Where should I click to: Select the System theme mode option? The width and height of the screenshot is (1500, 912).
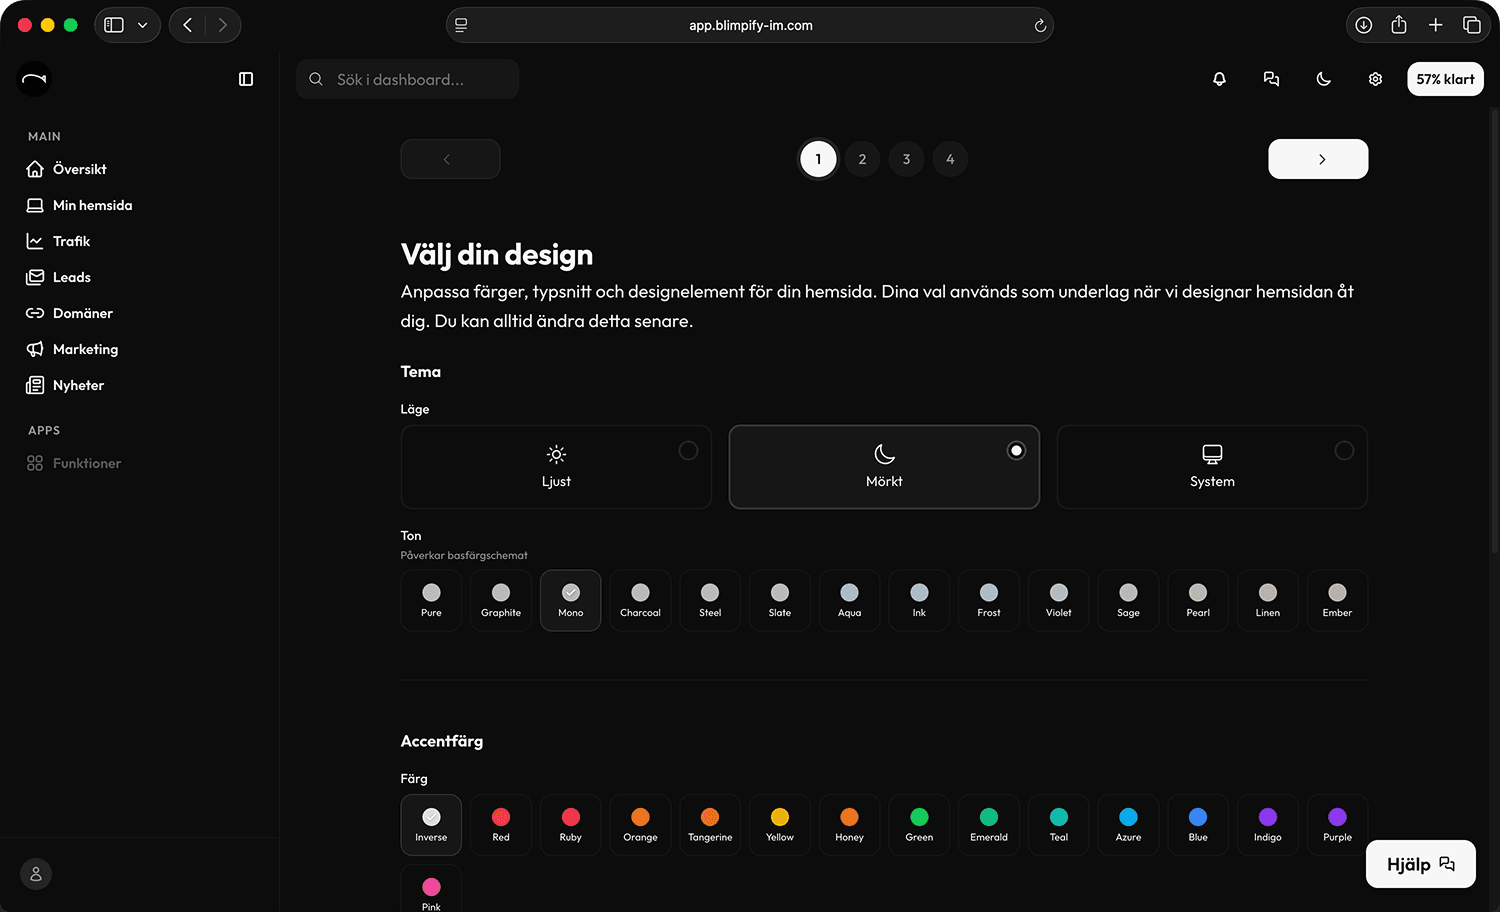pyautogui.click(x=1212, y=467)
